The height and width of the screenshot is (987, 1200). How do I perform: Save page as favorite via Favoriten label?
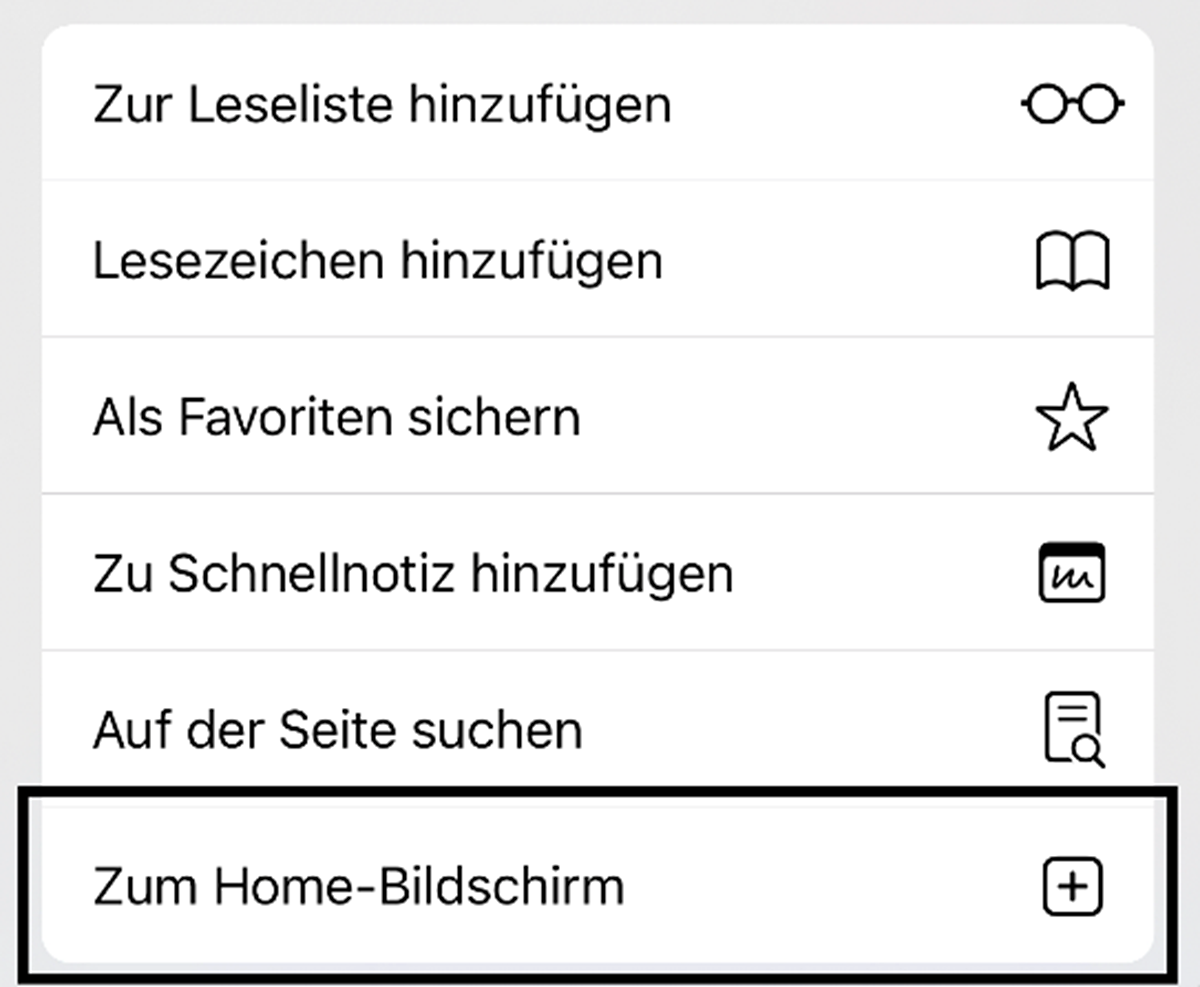click(x=336, y=416)
